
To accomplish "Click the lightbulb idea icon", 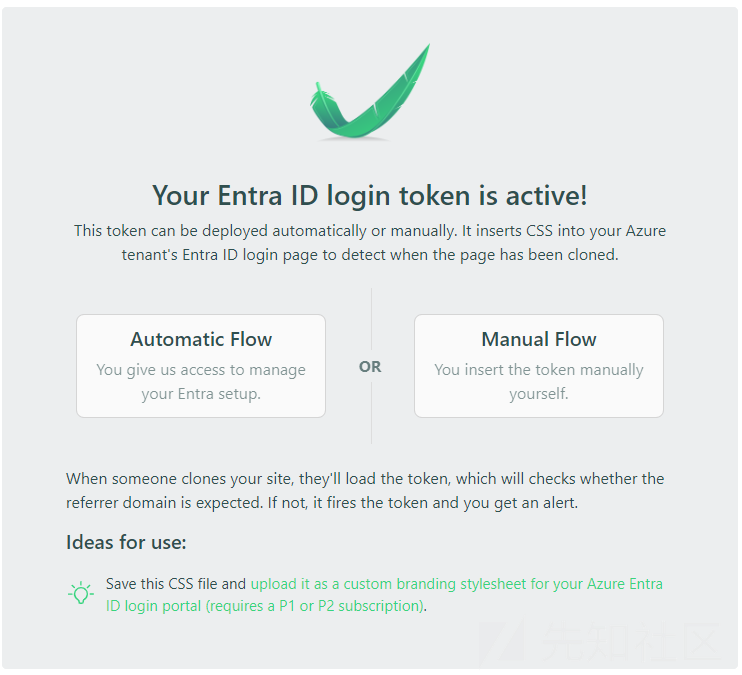I will 81,594.
